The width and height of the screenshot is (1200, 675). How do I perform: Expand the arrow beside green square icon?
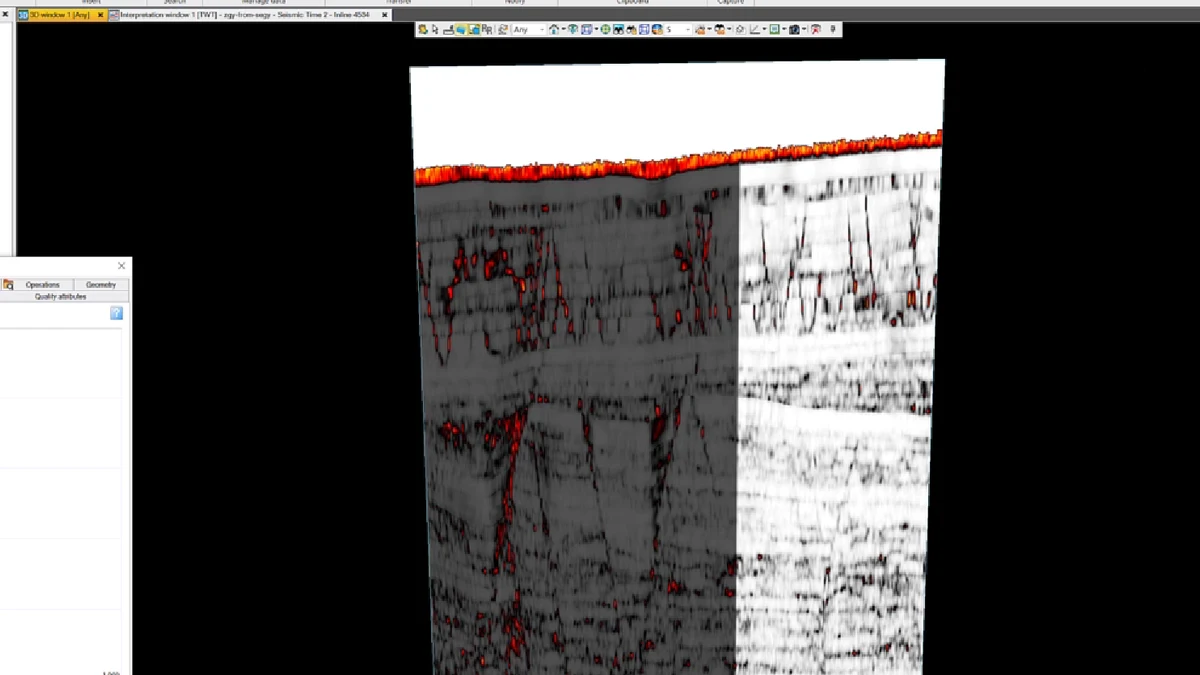tap(784, 30)
